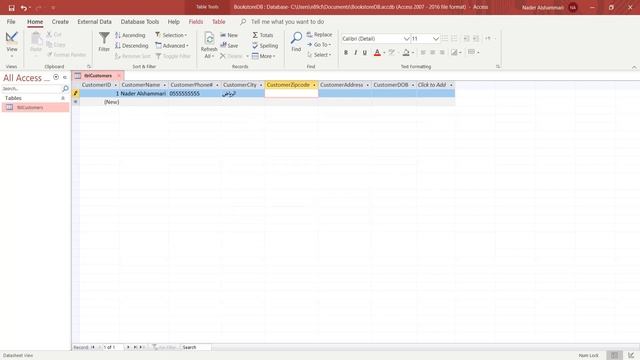Open the View button in Views group
Viewport: 640px width, 360px height.
click(x=11, y=44)
